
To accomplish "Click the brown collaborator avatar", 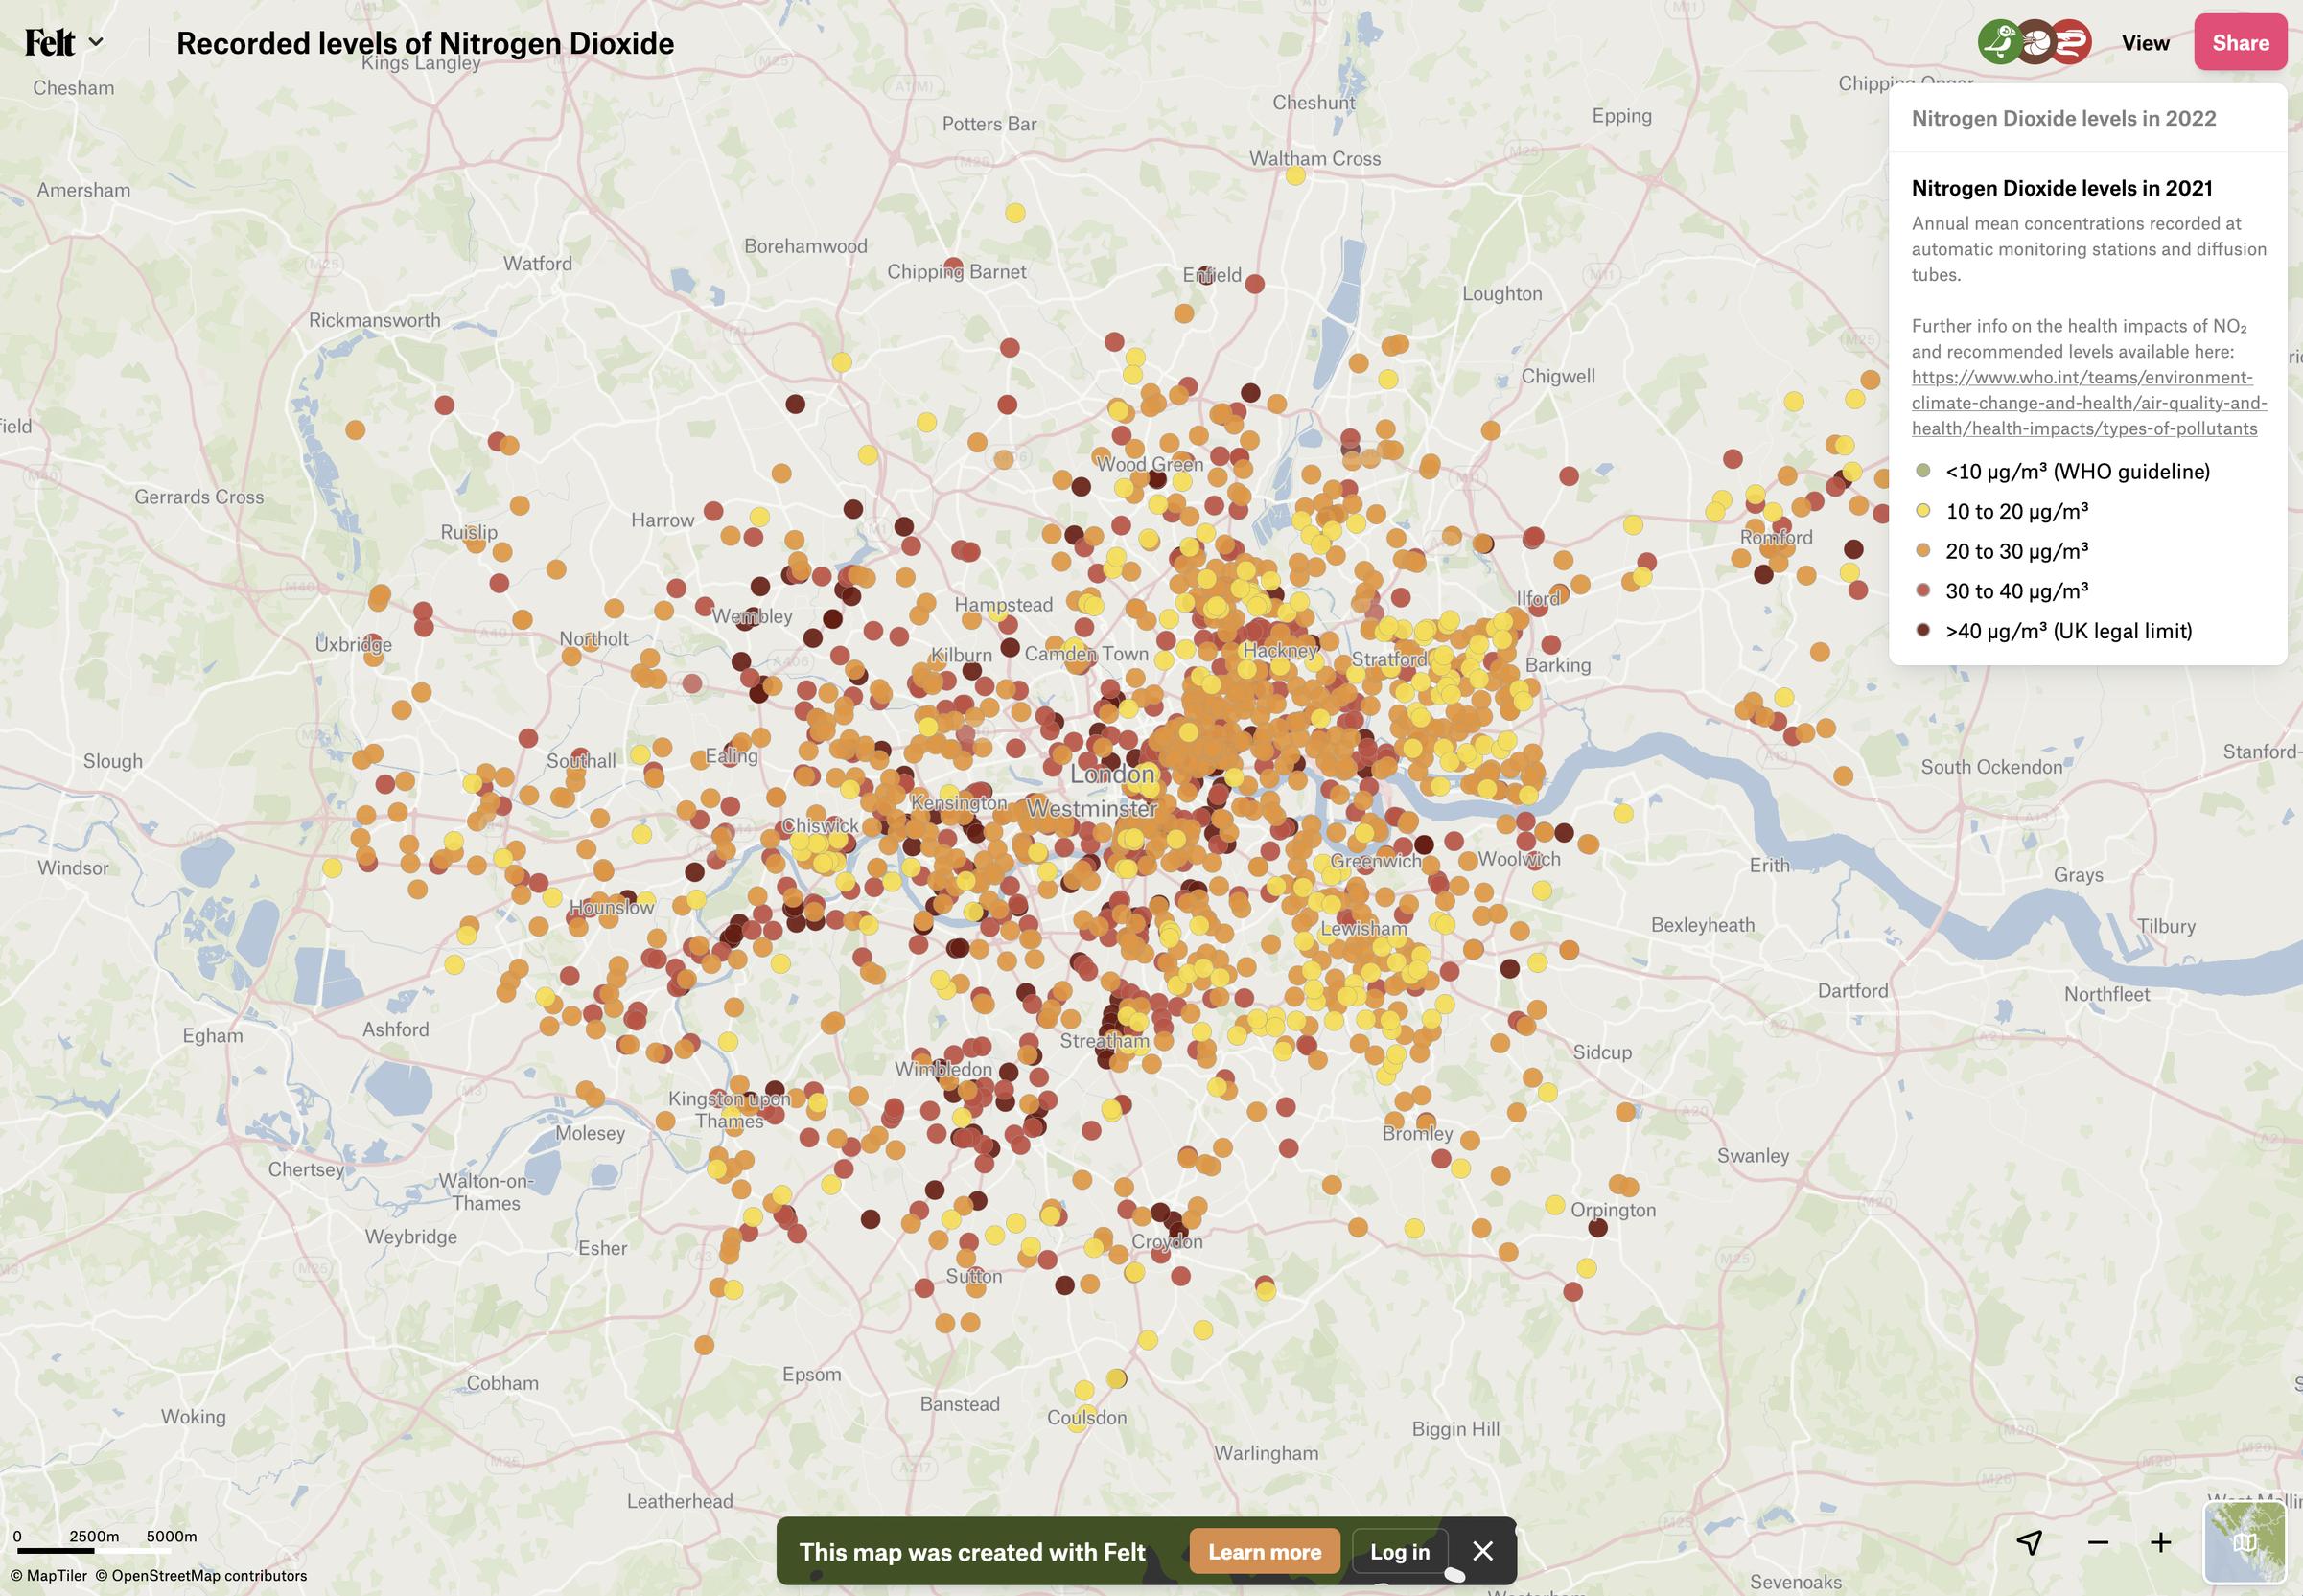I will (x=2034, y=42).
